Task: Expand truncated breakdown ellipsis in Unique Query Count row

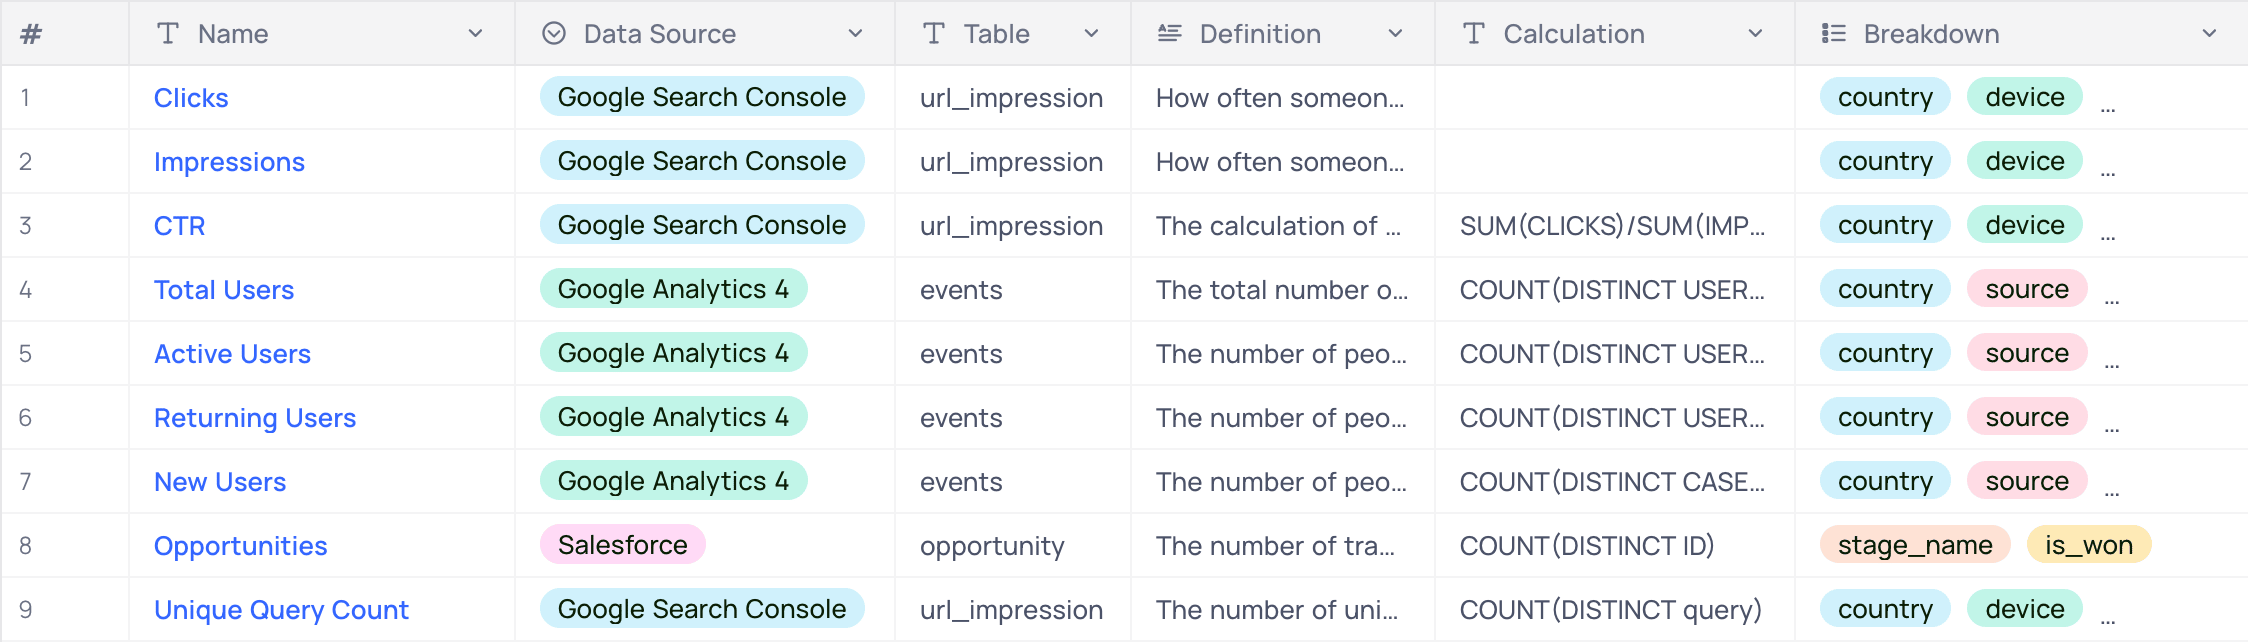Action: pyautogui.click(x=2108, y=621)
